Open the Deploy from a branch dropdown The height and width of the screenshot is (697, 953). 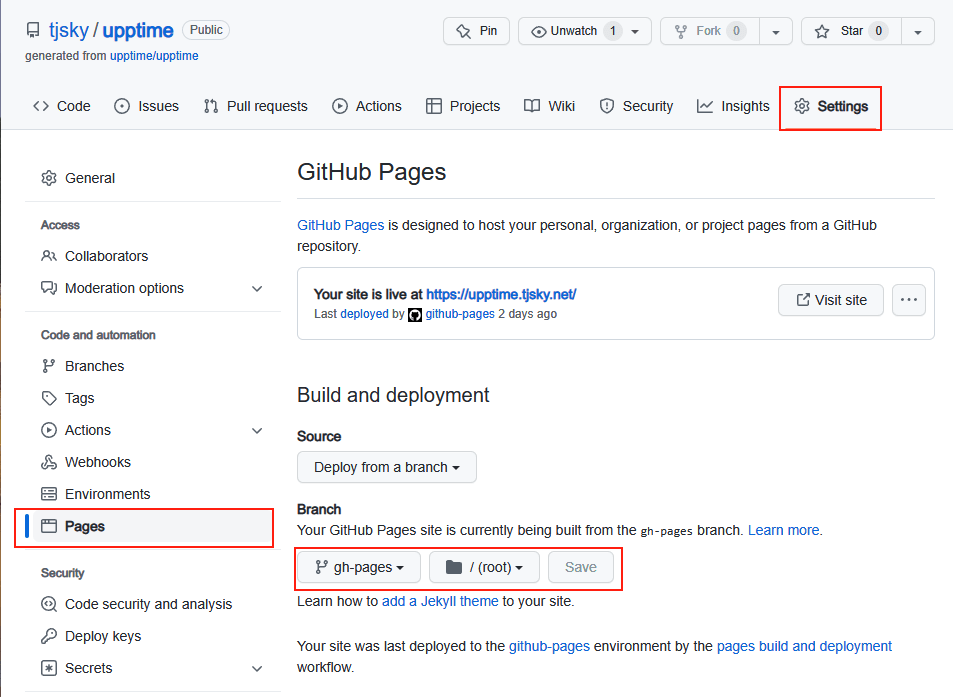[x=387, y=467]
